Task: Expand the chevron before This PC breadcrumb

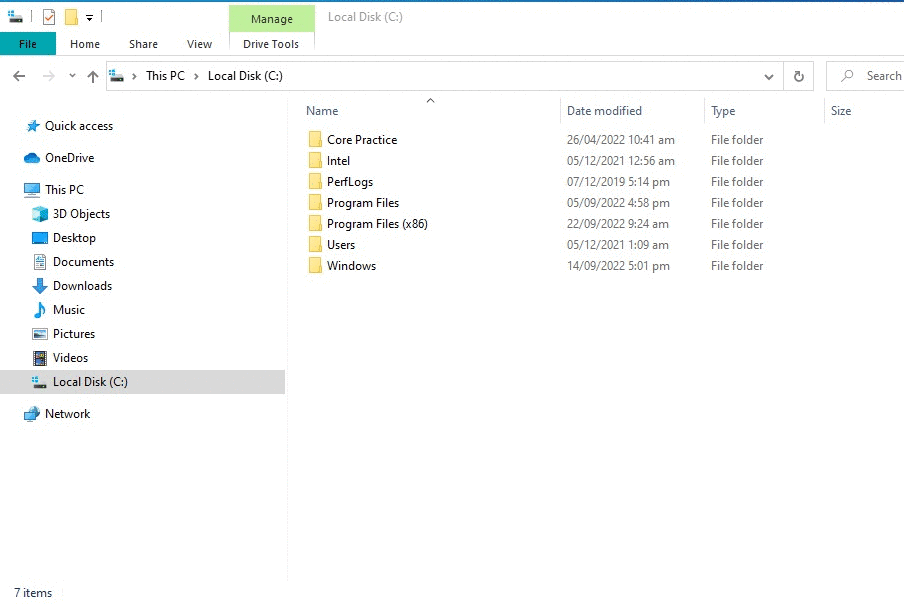Action: pyautogui.click(x=134, y=76)
